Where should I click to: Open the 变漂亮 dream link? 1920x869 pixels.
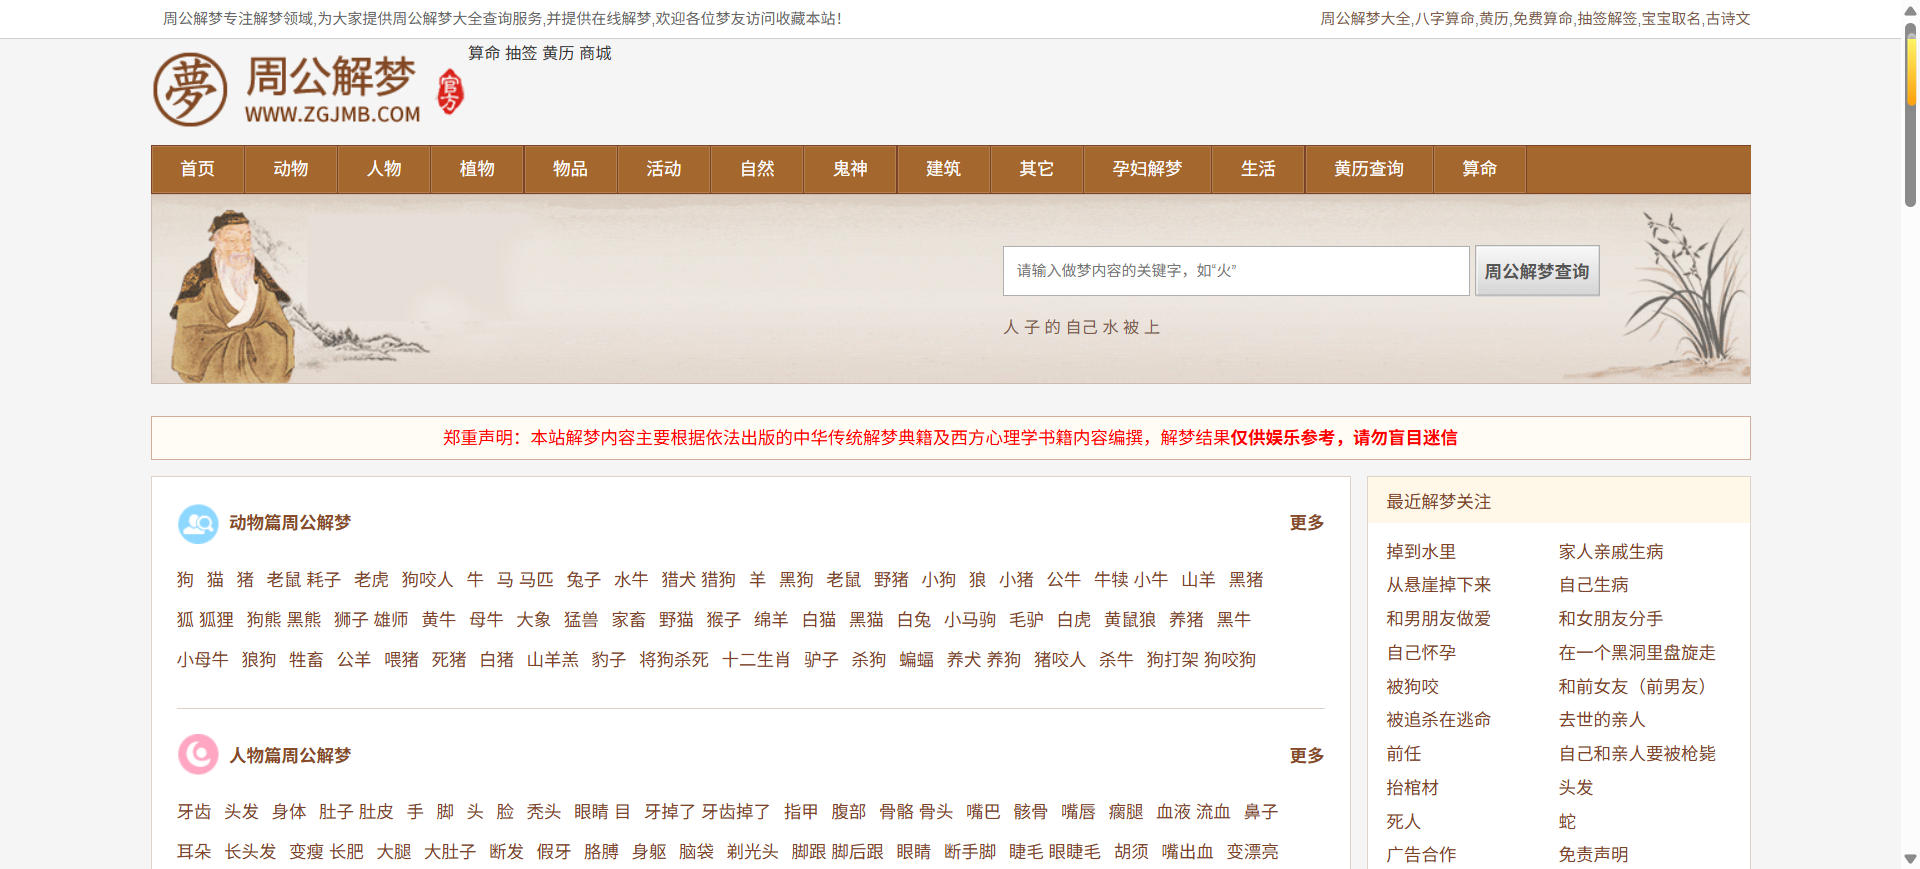click(1252, 852)
